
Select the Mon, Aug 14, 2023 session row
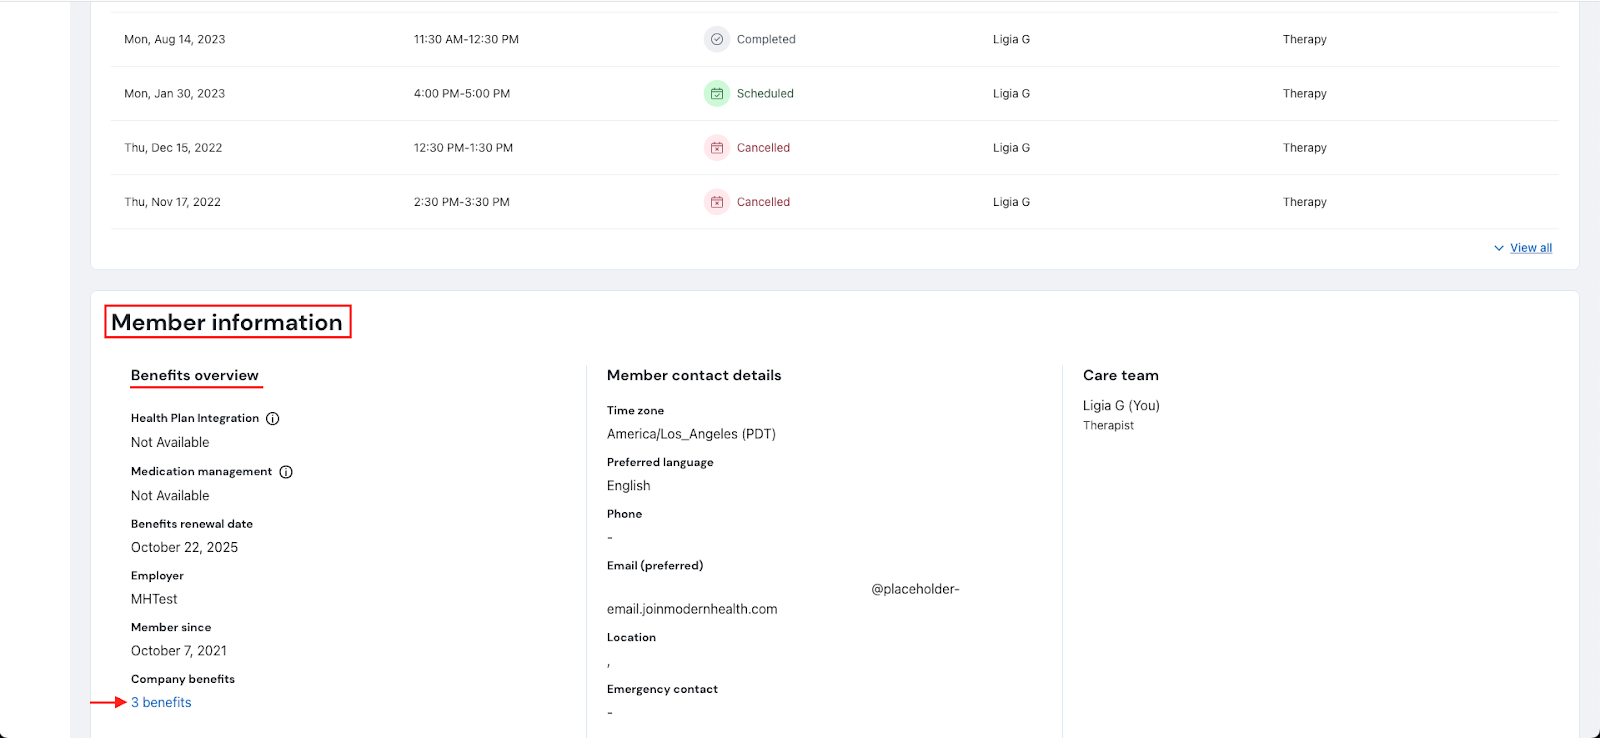[x=174, y=39]
